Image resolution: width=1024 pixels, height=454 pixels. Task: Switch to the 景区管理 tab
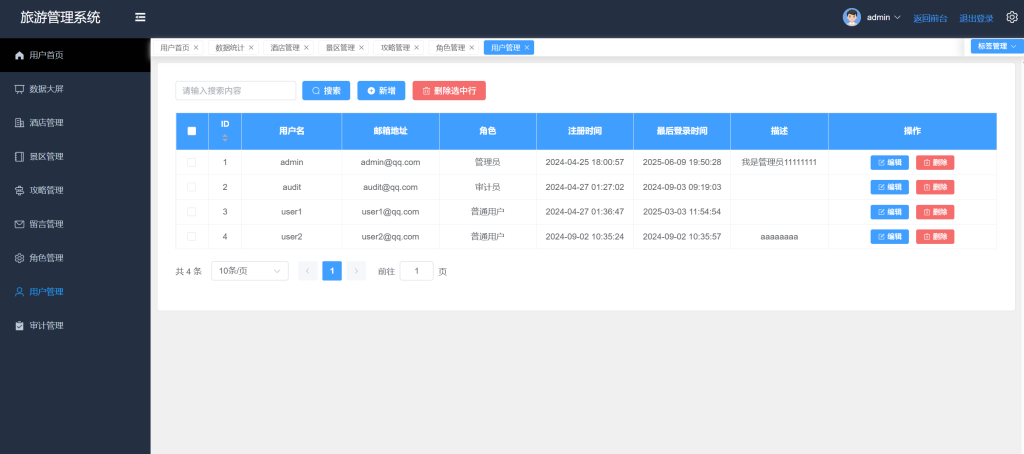340,48
